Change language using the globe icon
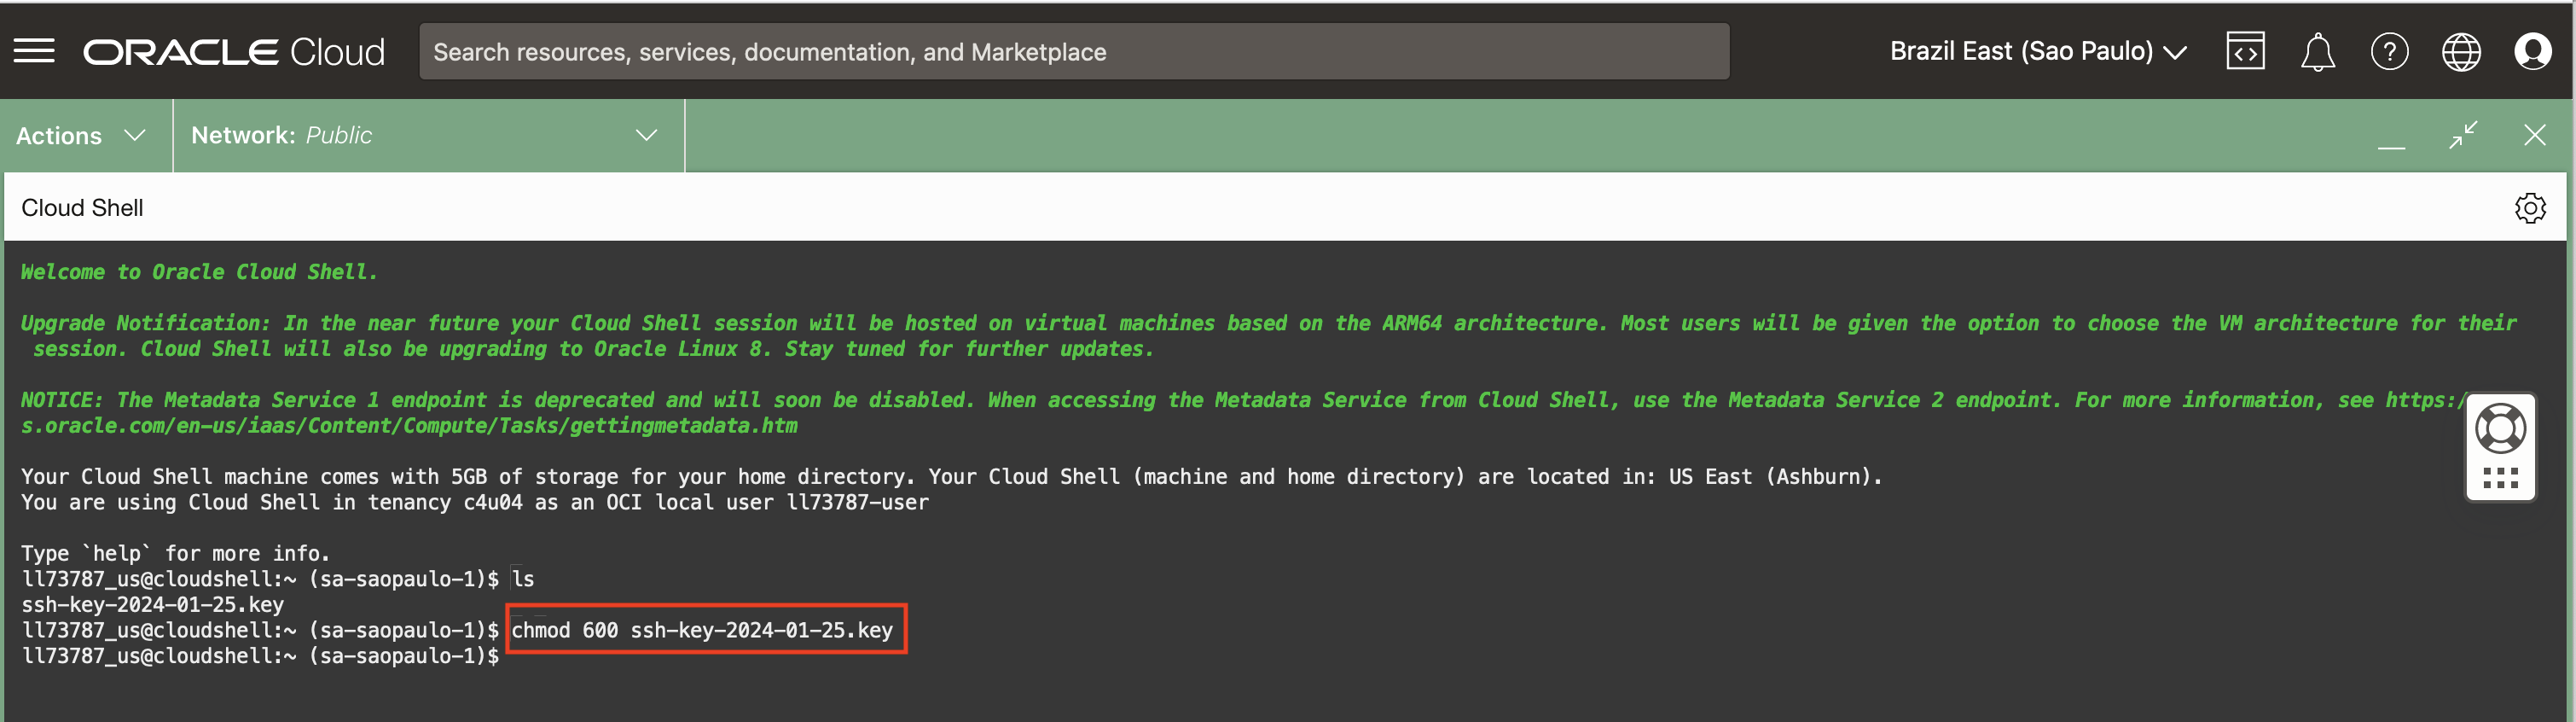Viewport: 2576px width, 722px height. (x=2461, y=52)
